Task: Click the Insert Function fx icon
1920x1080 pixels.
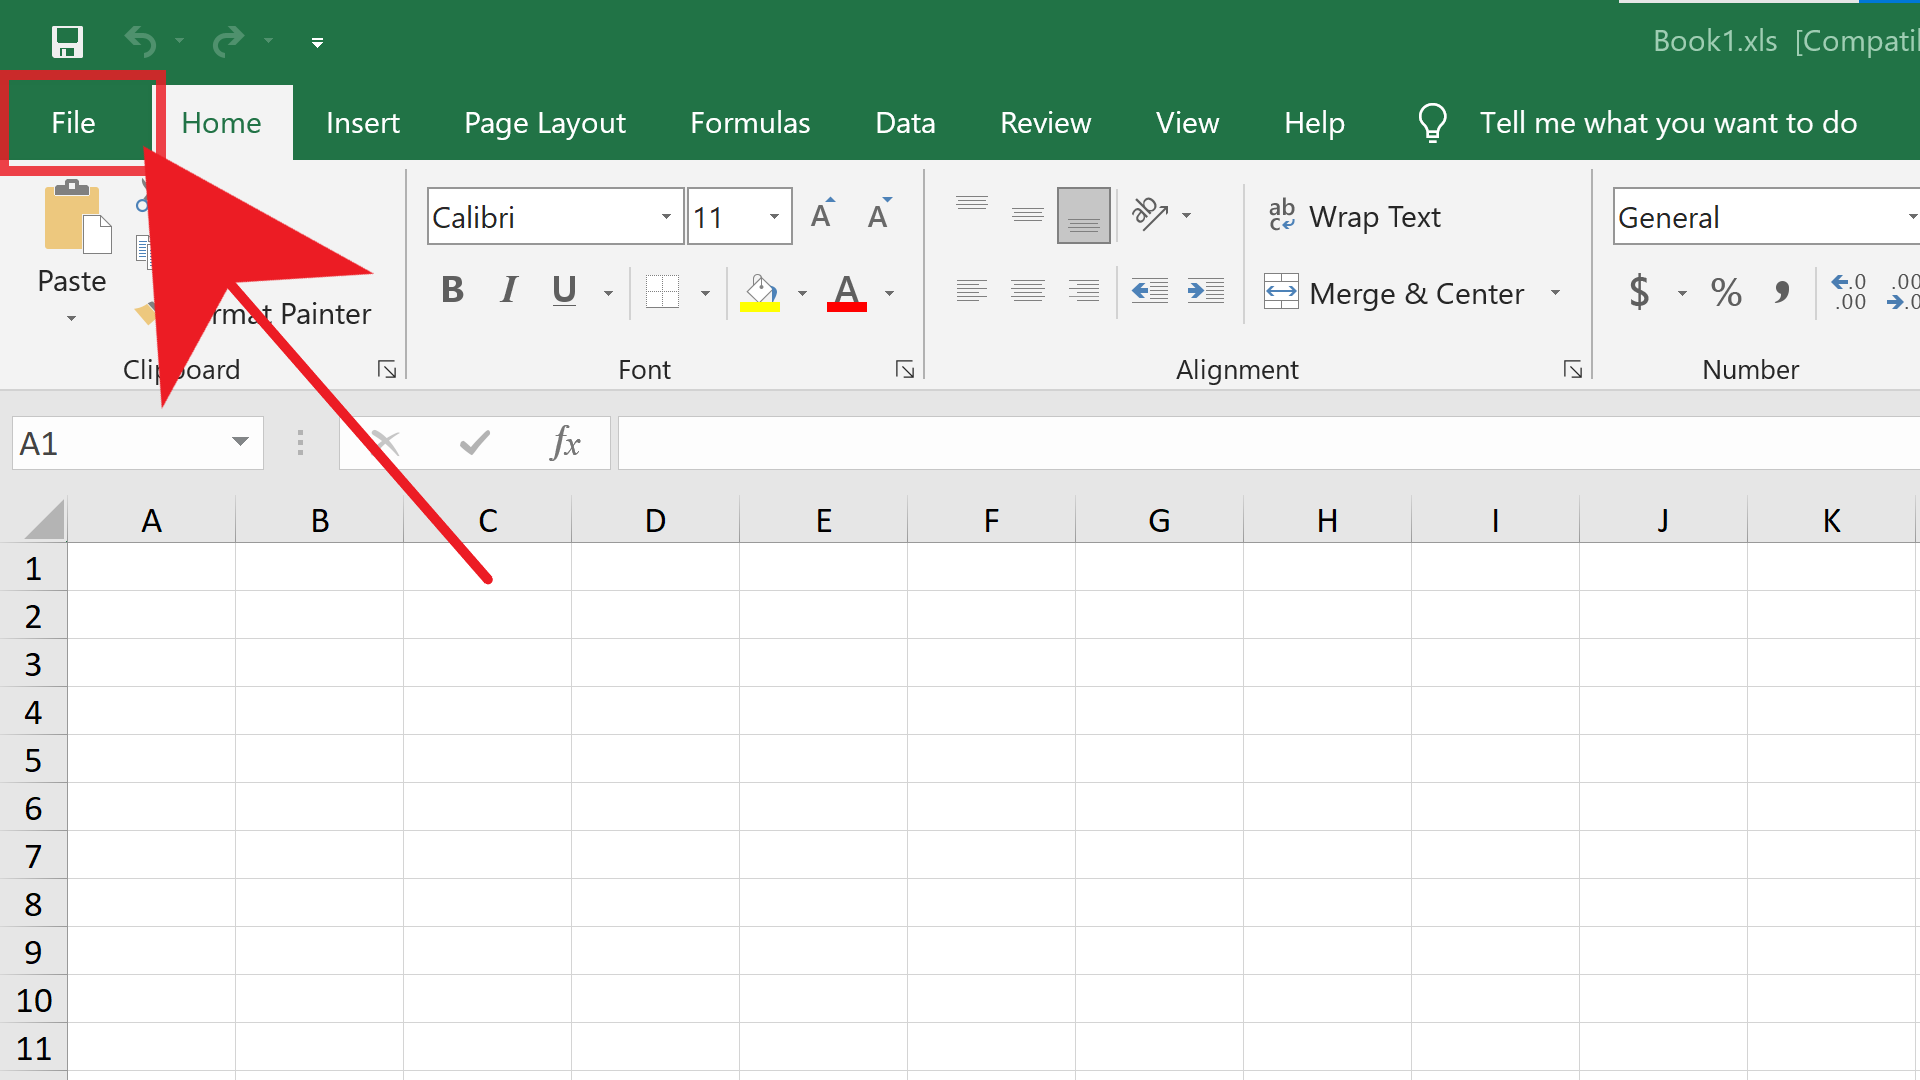Action: (x=565, y=442)
